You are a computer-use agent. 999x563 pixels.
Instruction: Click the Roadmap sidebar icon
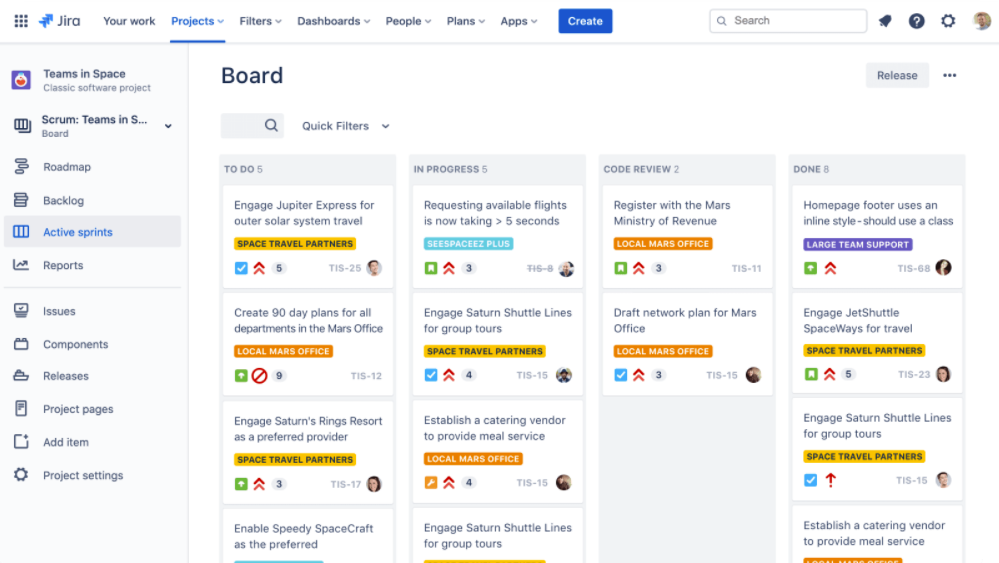click(21, 167)
